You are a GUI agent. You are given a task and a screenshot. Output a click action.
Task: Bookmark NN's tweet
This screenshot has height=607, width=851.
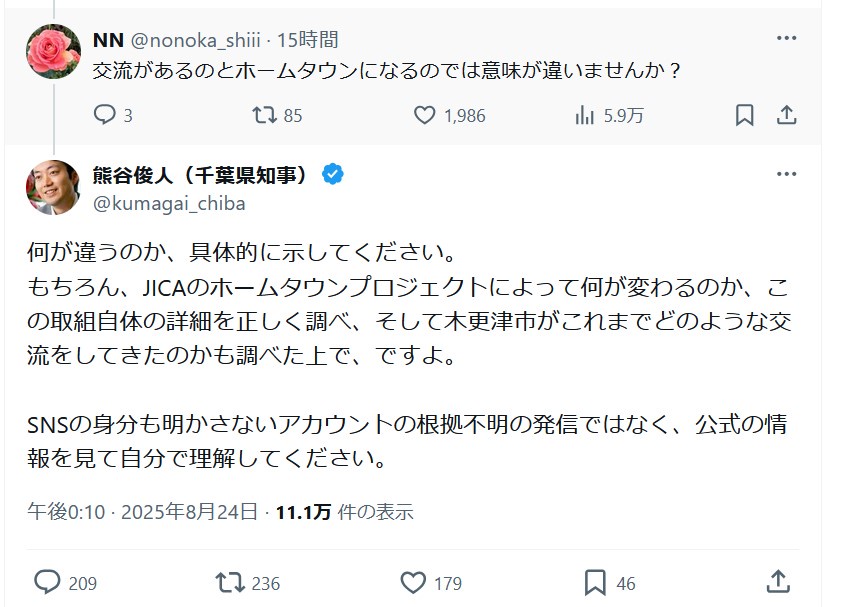(x=744, y=115)
